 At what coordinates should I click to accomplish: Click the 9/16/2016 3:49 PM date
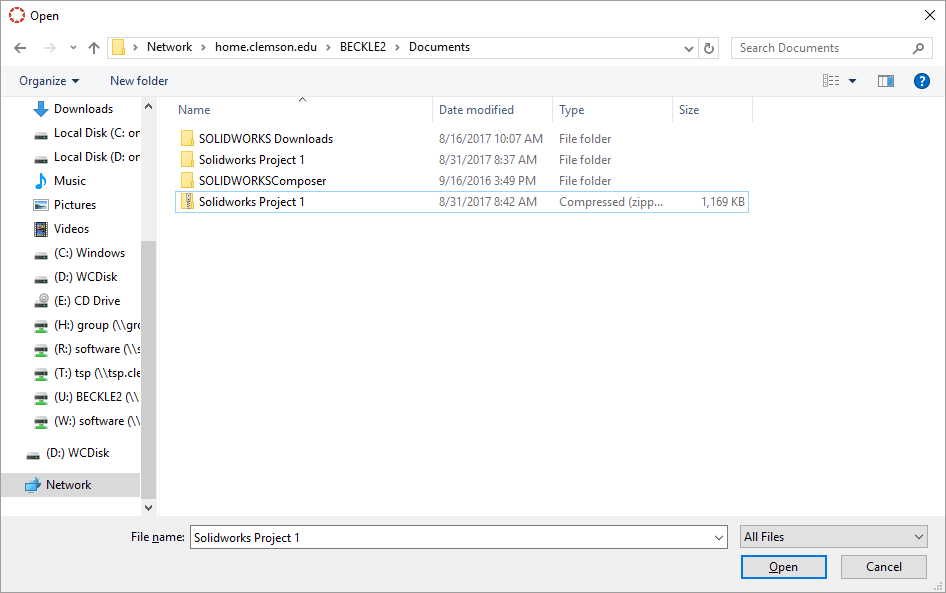click(487, 181)
